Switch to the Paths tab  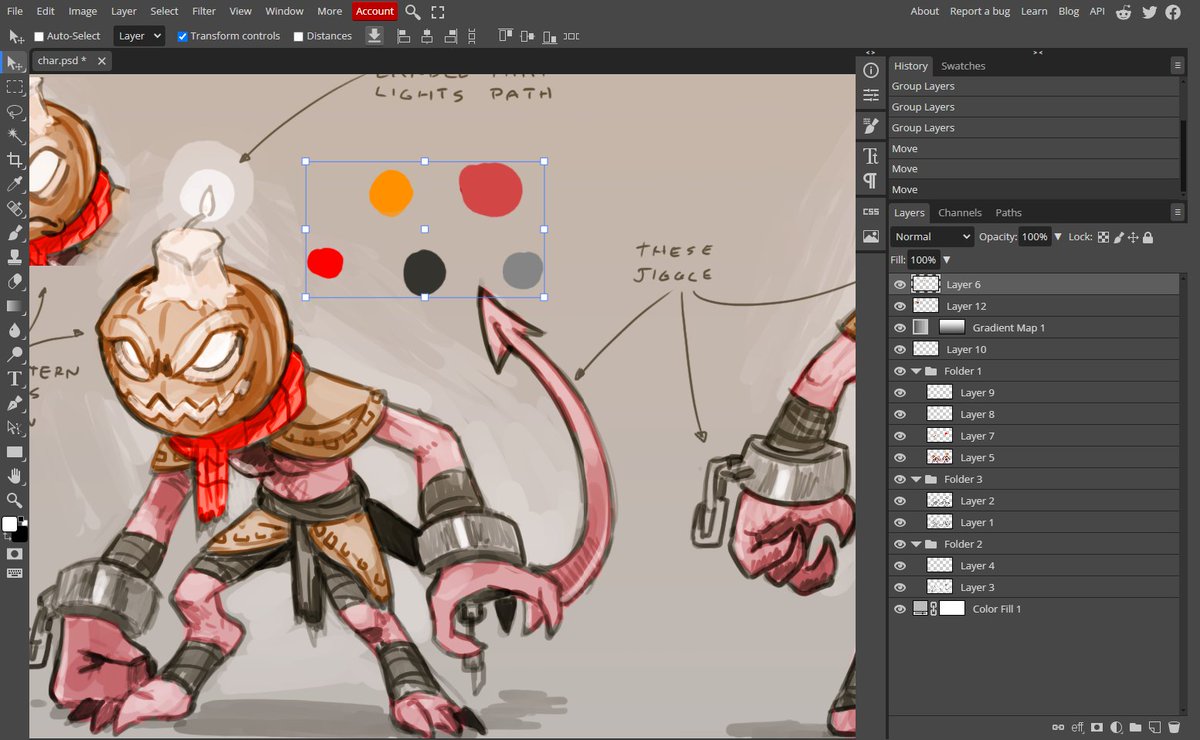point(1008,213)
